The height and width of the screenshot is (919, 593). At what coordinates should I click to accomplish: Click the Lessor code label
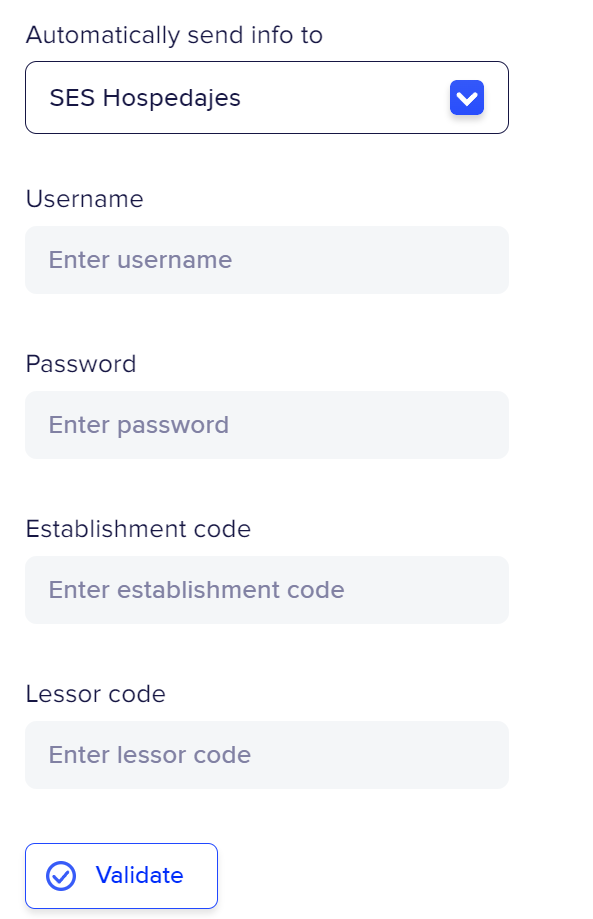point(96,694)
